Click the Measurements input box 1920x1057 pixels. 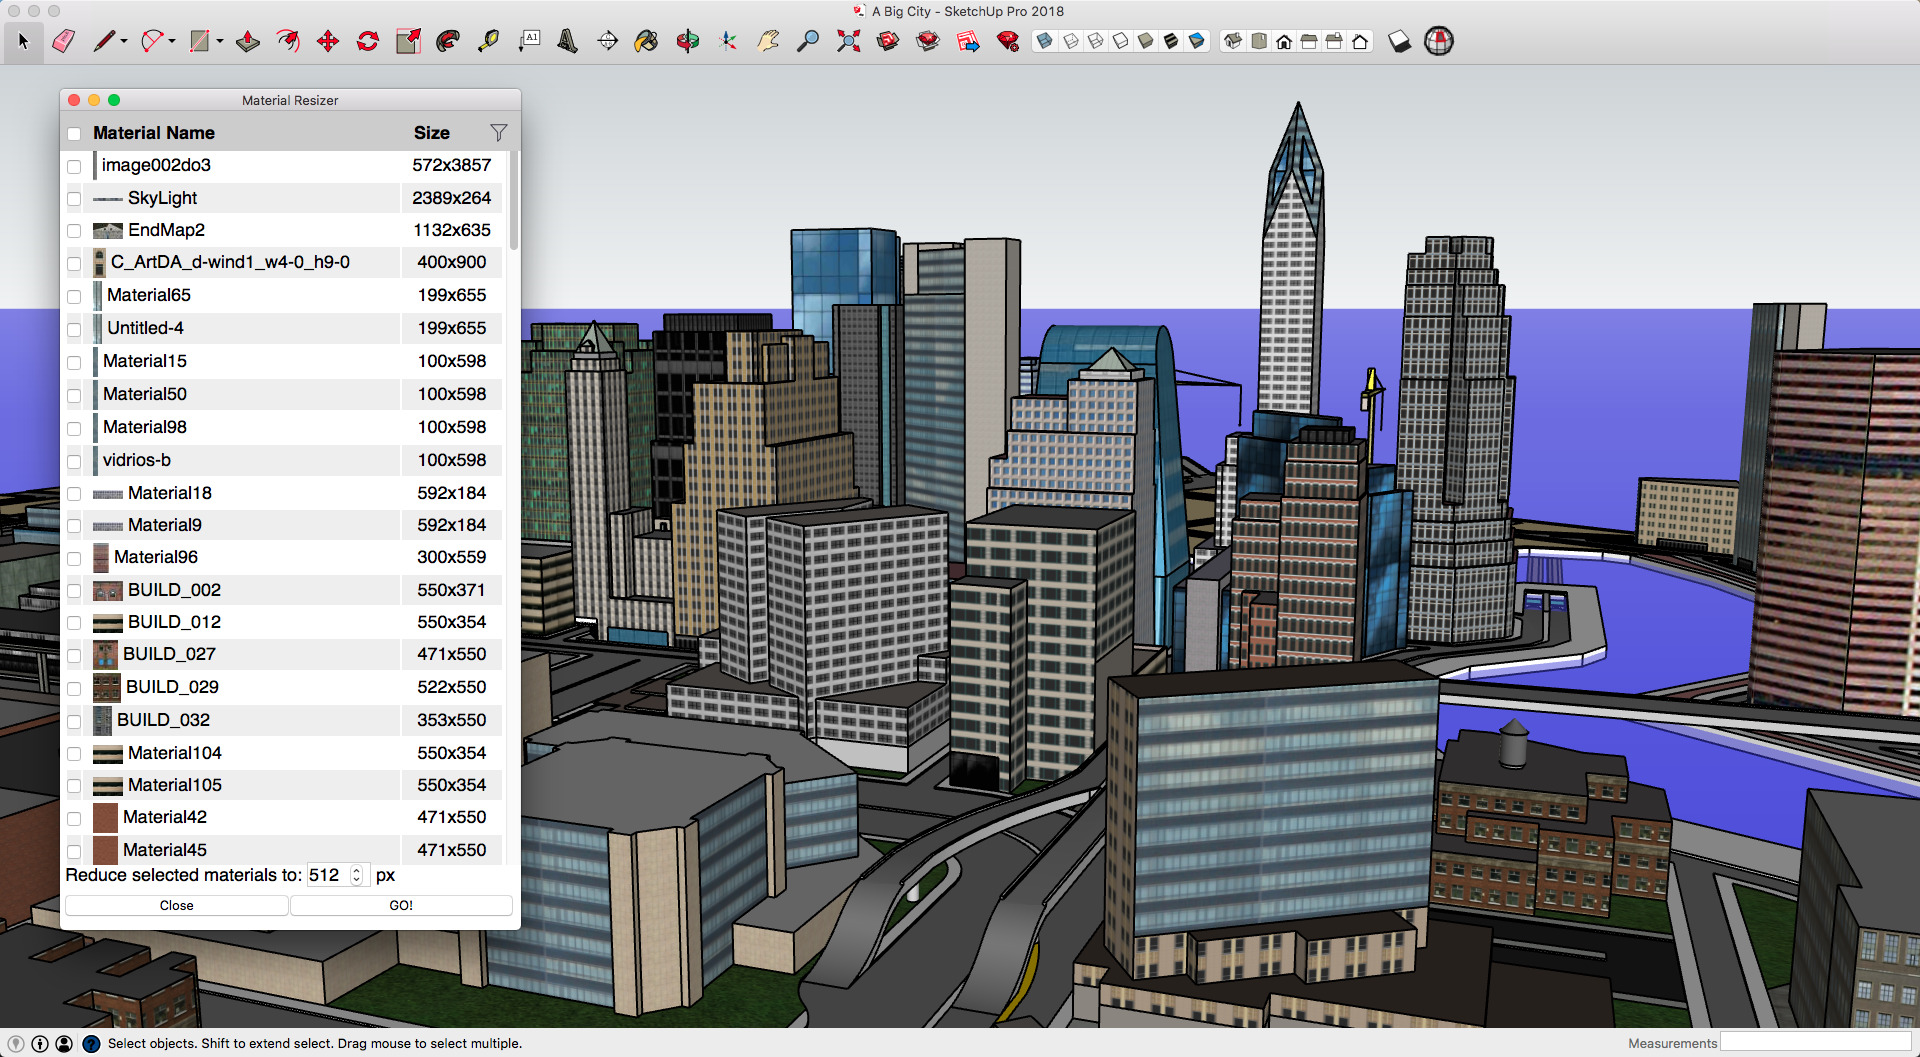[x=1816, y=1043]
